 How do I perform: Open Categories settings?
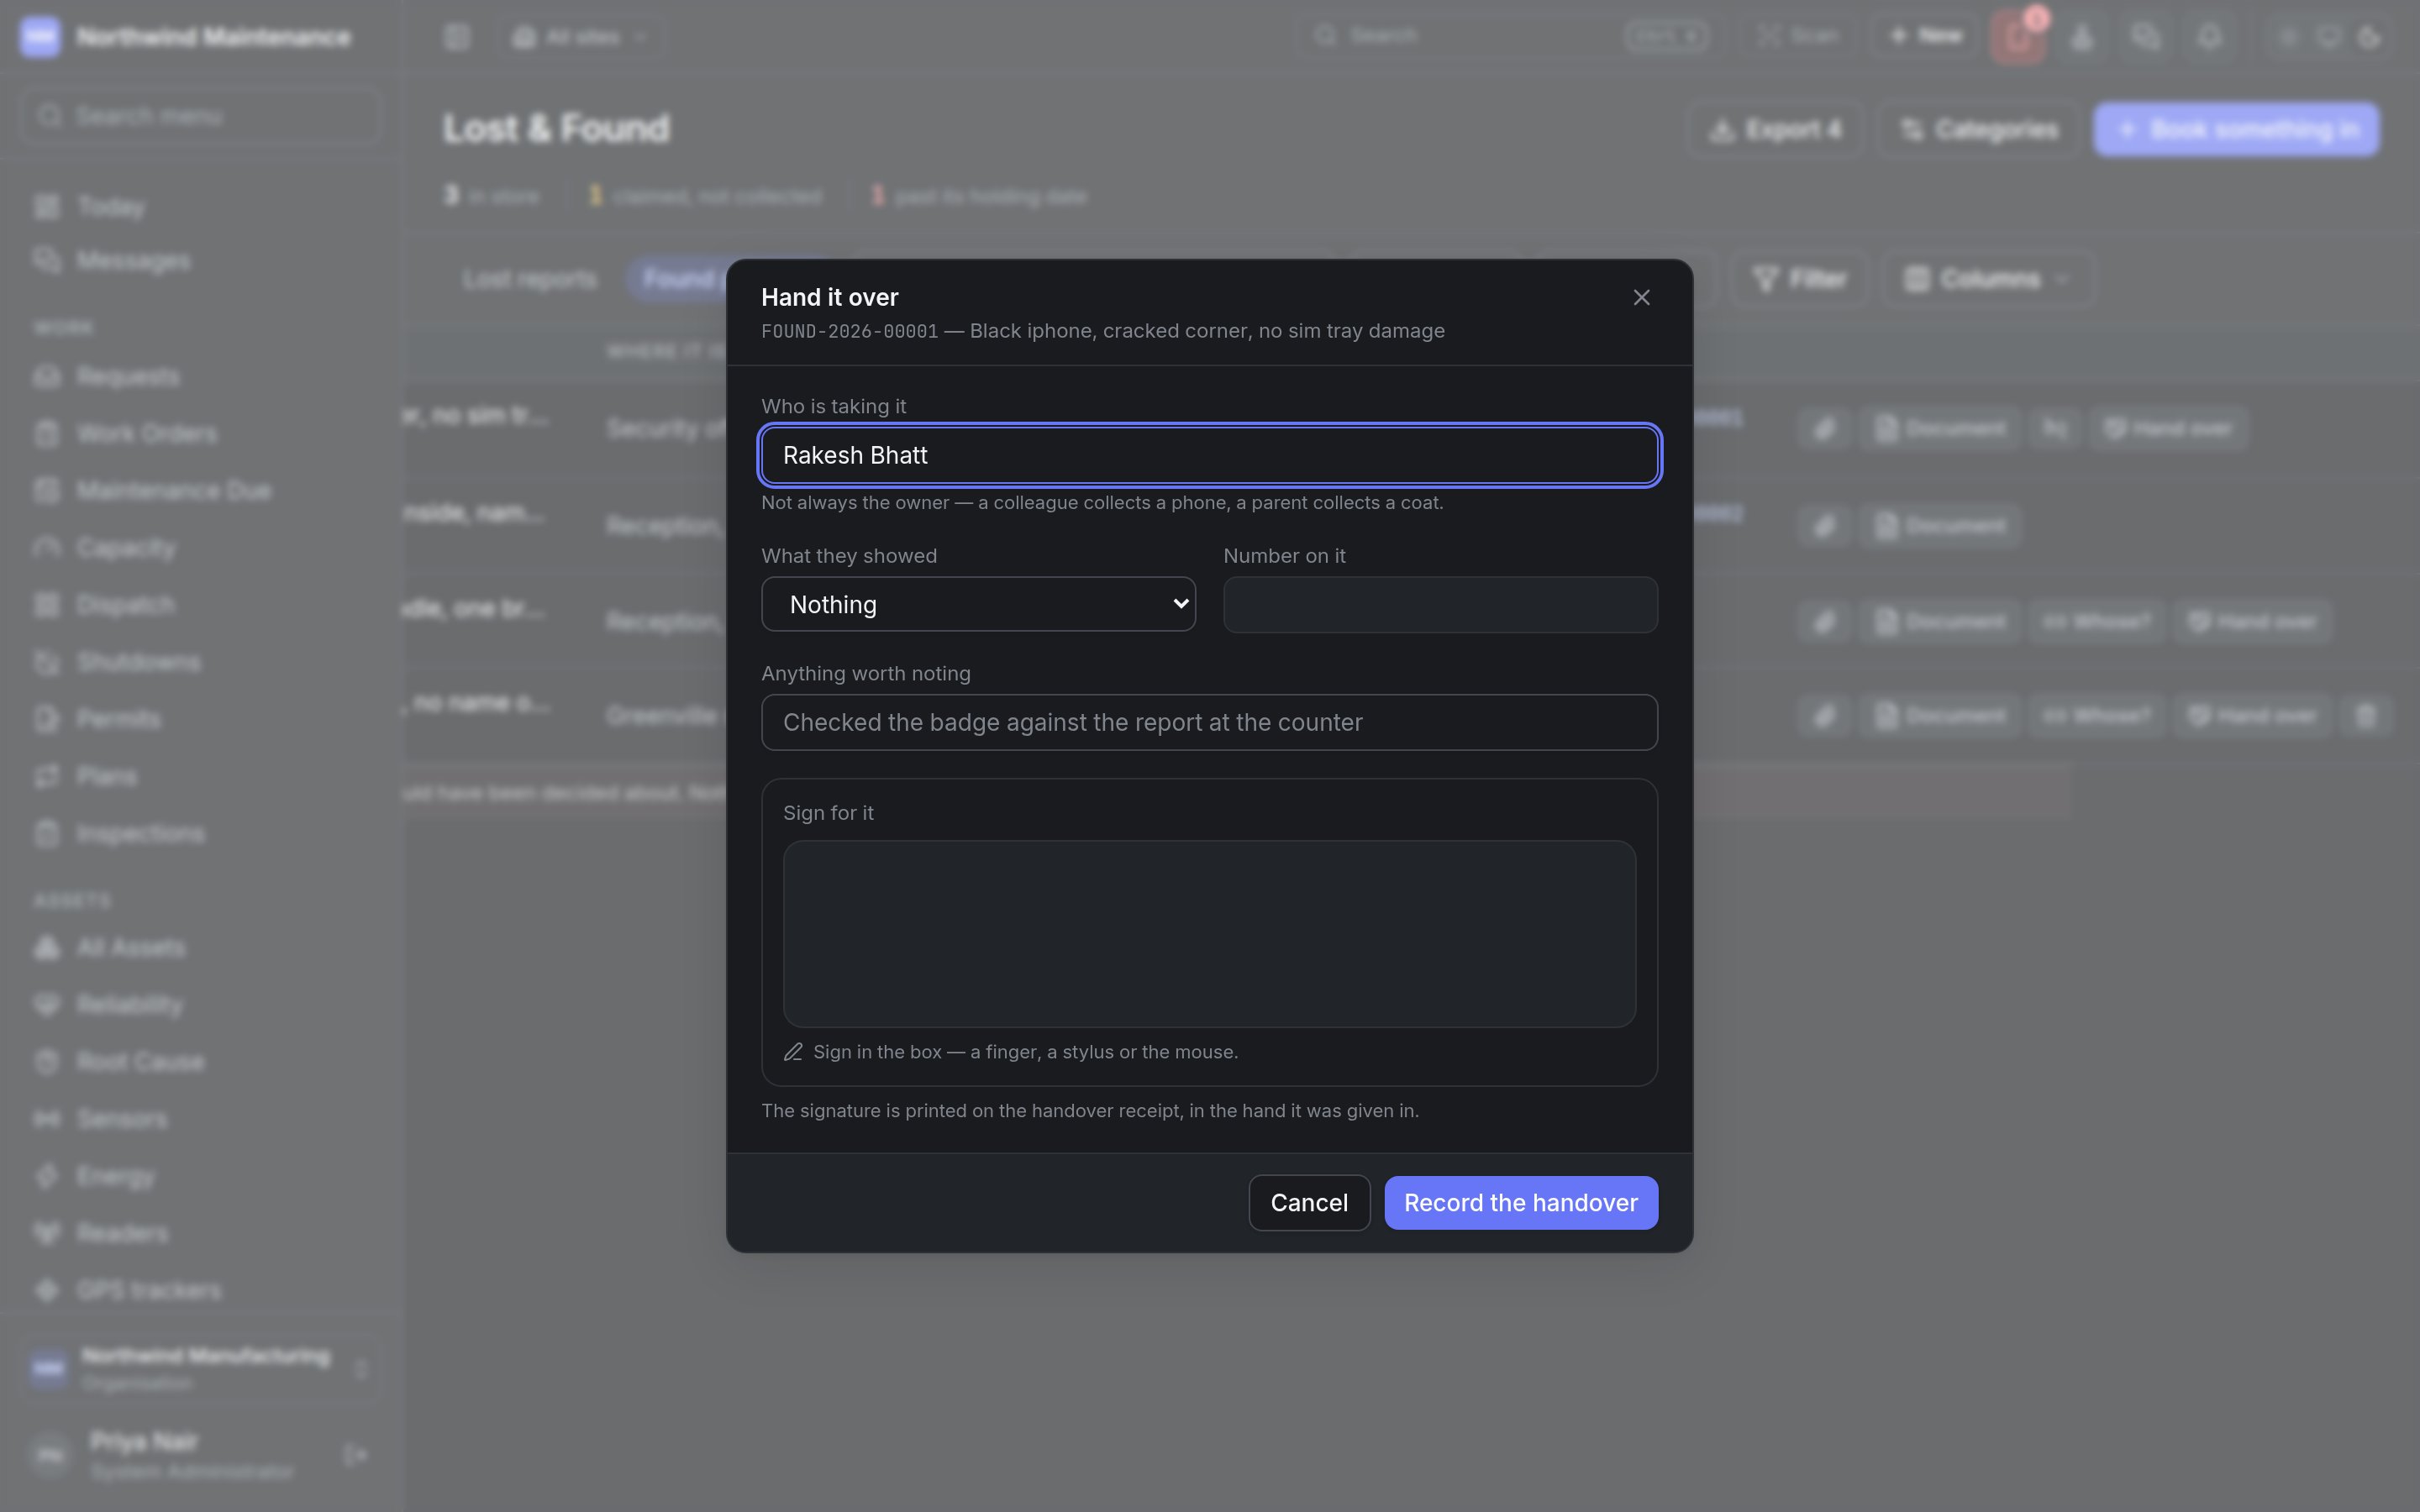1978,129
